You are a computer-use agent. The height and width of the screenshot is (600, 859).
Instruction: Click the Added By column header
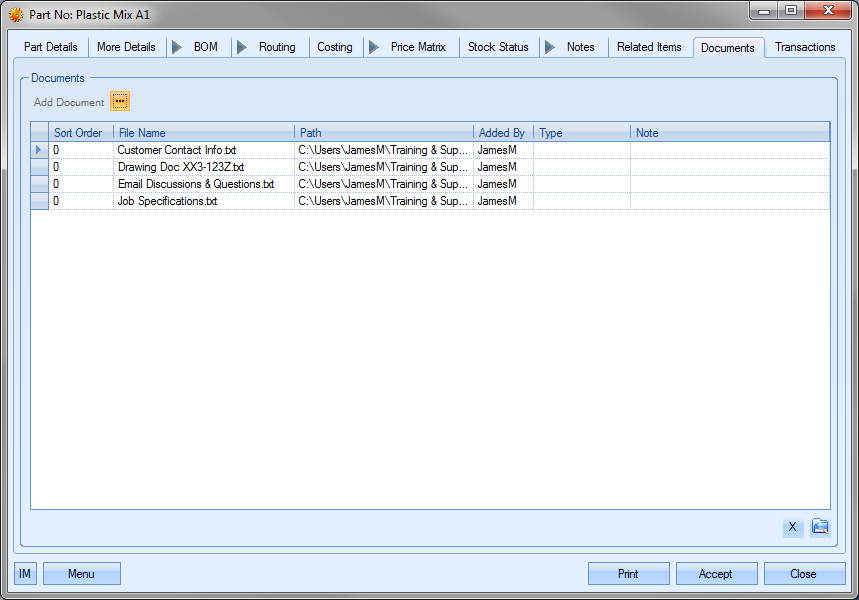pyautogui.click(x=503, y=133)
